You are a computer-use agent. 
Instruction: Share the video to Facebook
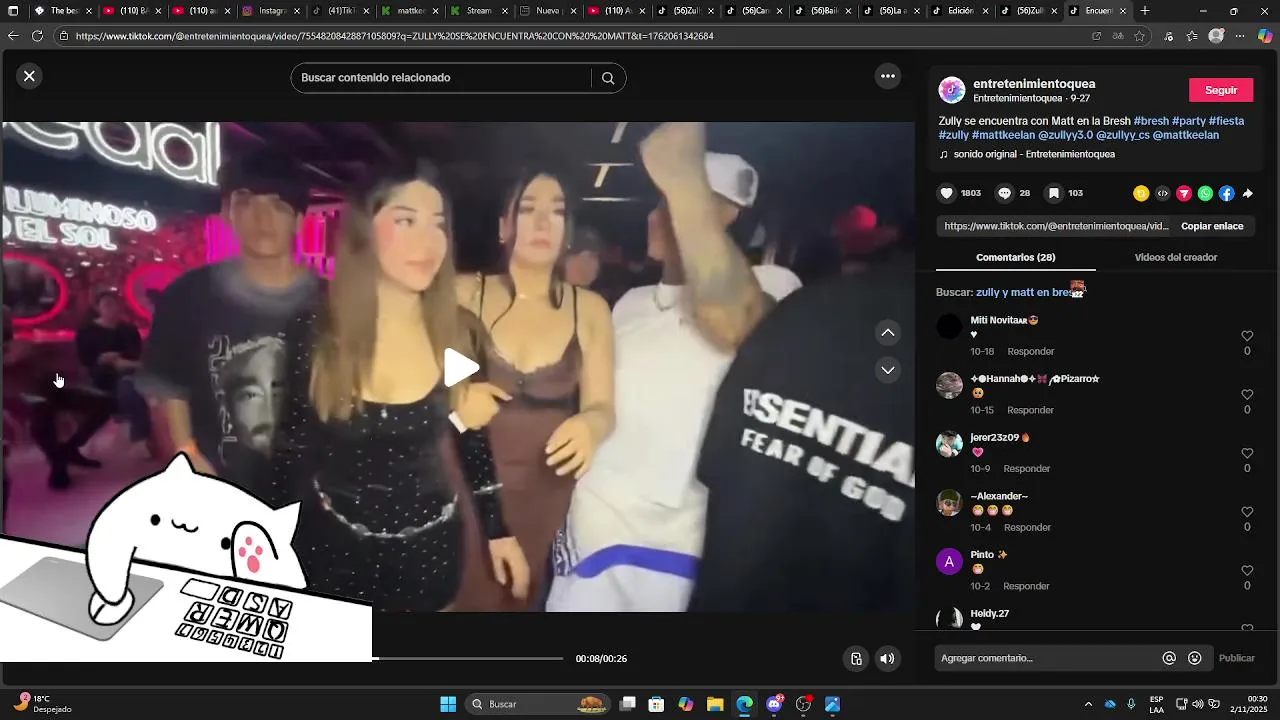coord(1226,194)
